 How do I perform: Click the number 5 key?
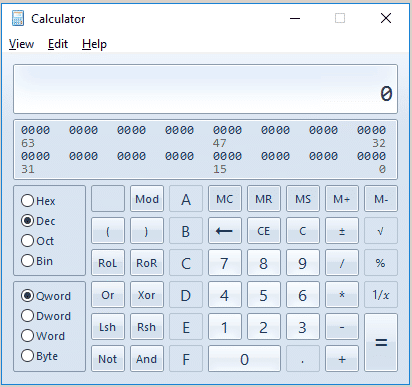click(264, 295)
